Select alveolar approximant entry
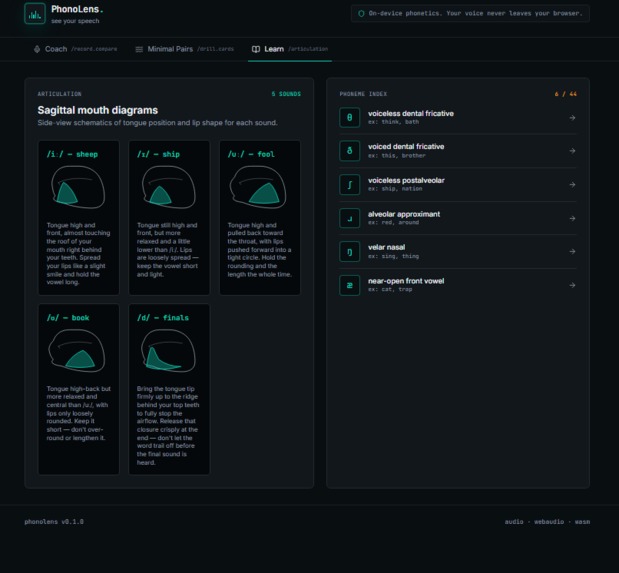Screen dimensions: 619x573 458,218
